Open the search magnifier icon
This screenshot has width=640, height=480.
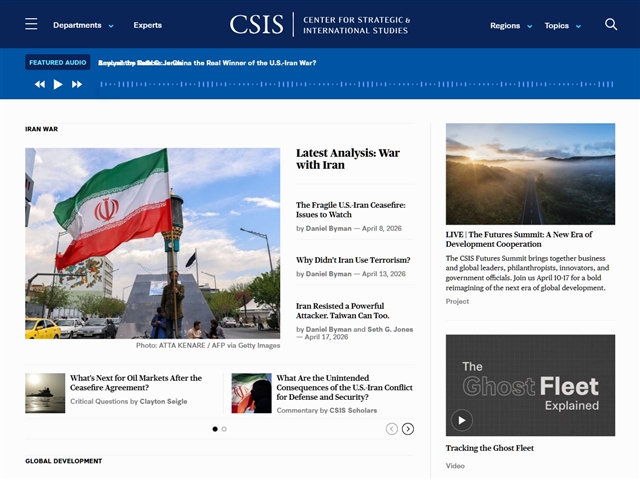[611, 24]
